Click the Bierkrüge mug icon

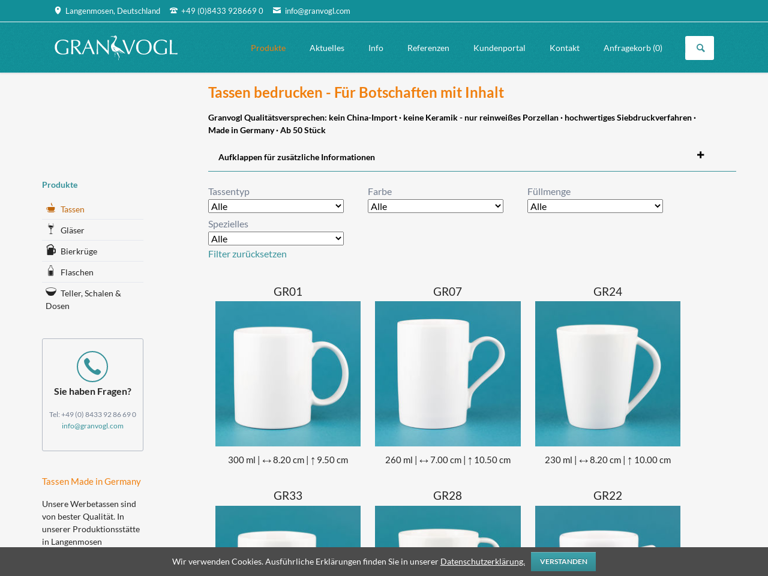click(51, 251)
